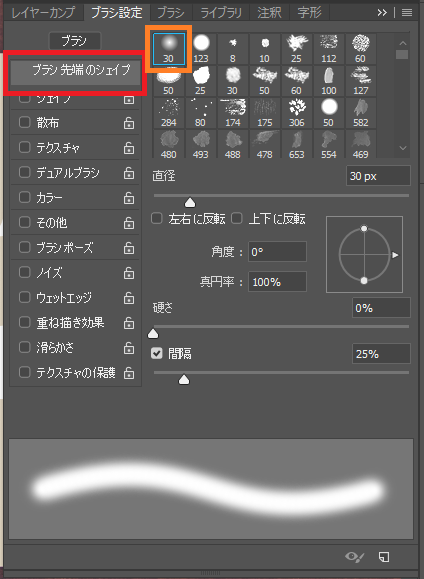Click the lock icon beside テクスチャ
Image resolution: width=424 pixels, height=579 pixels.
[x=129, y=148]
